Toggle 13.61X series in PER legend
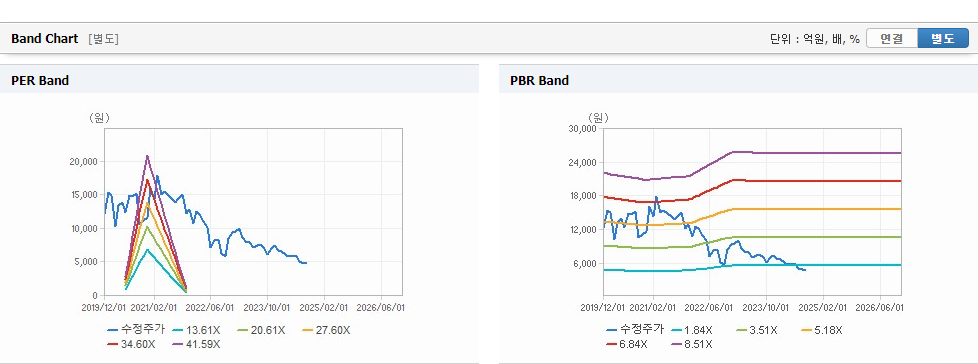978x364 pixels. [198, 330]
